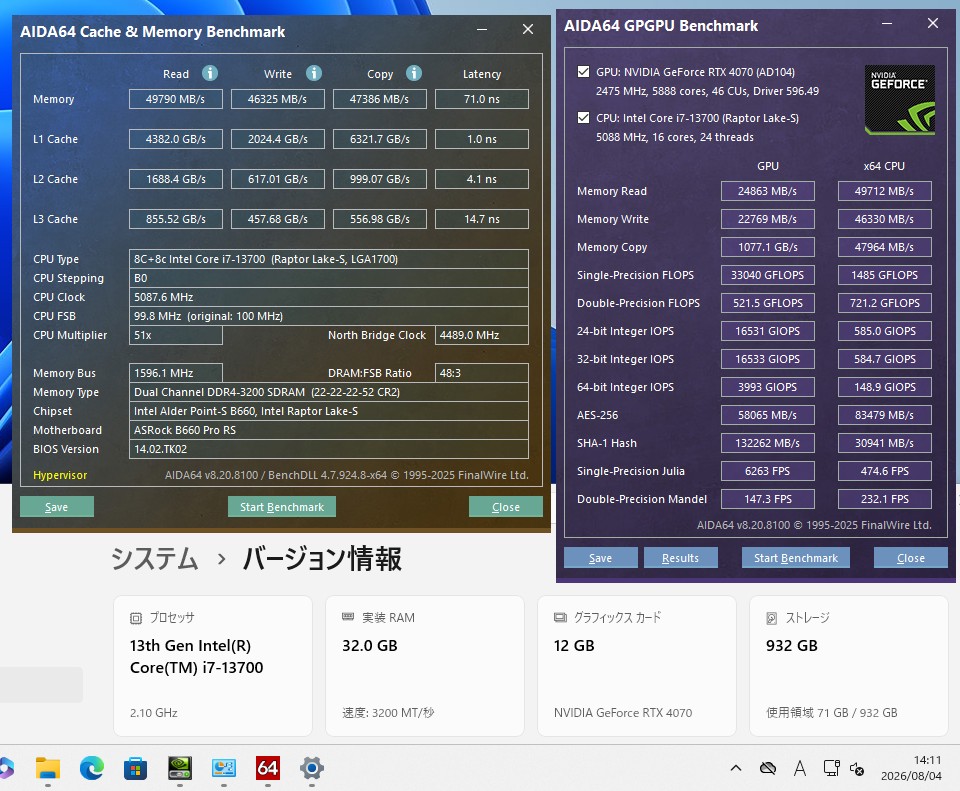
Task: Click GPU Single-Precision 33040 GFLOPS value
Action: coord(768,275)
